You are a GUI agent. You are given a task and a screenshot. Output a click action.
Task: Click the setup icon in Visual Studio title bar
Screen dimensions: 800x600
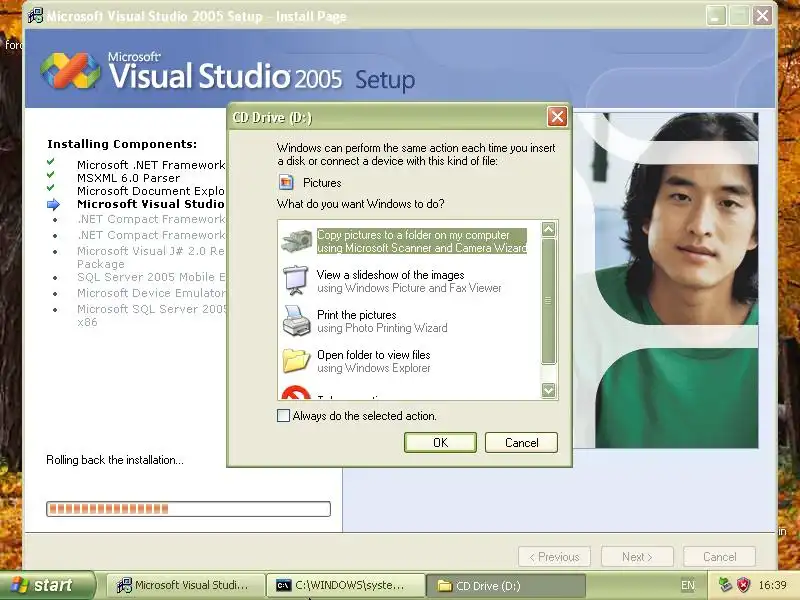(x=36, y=16)
